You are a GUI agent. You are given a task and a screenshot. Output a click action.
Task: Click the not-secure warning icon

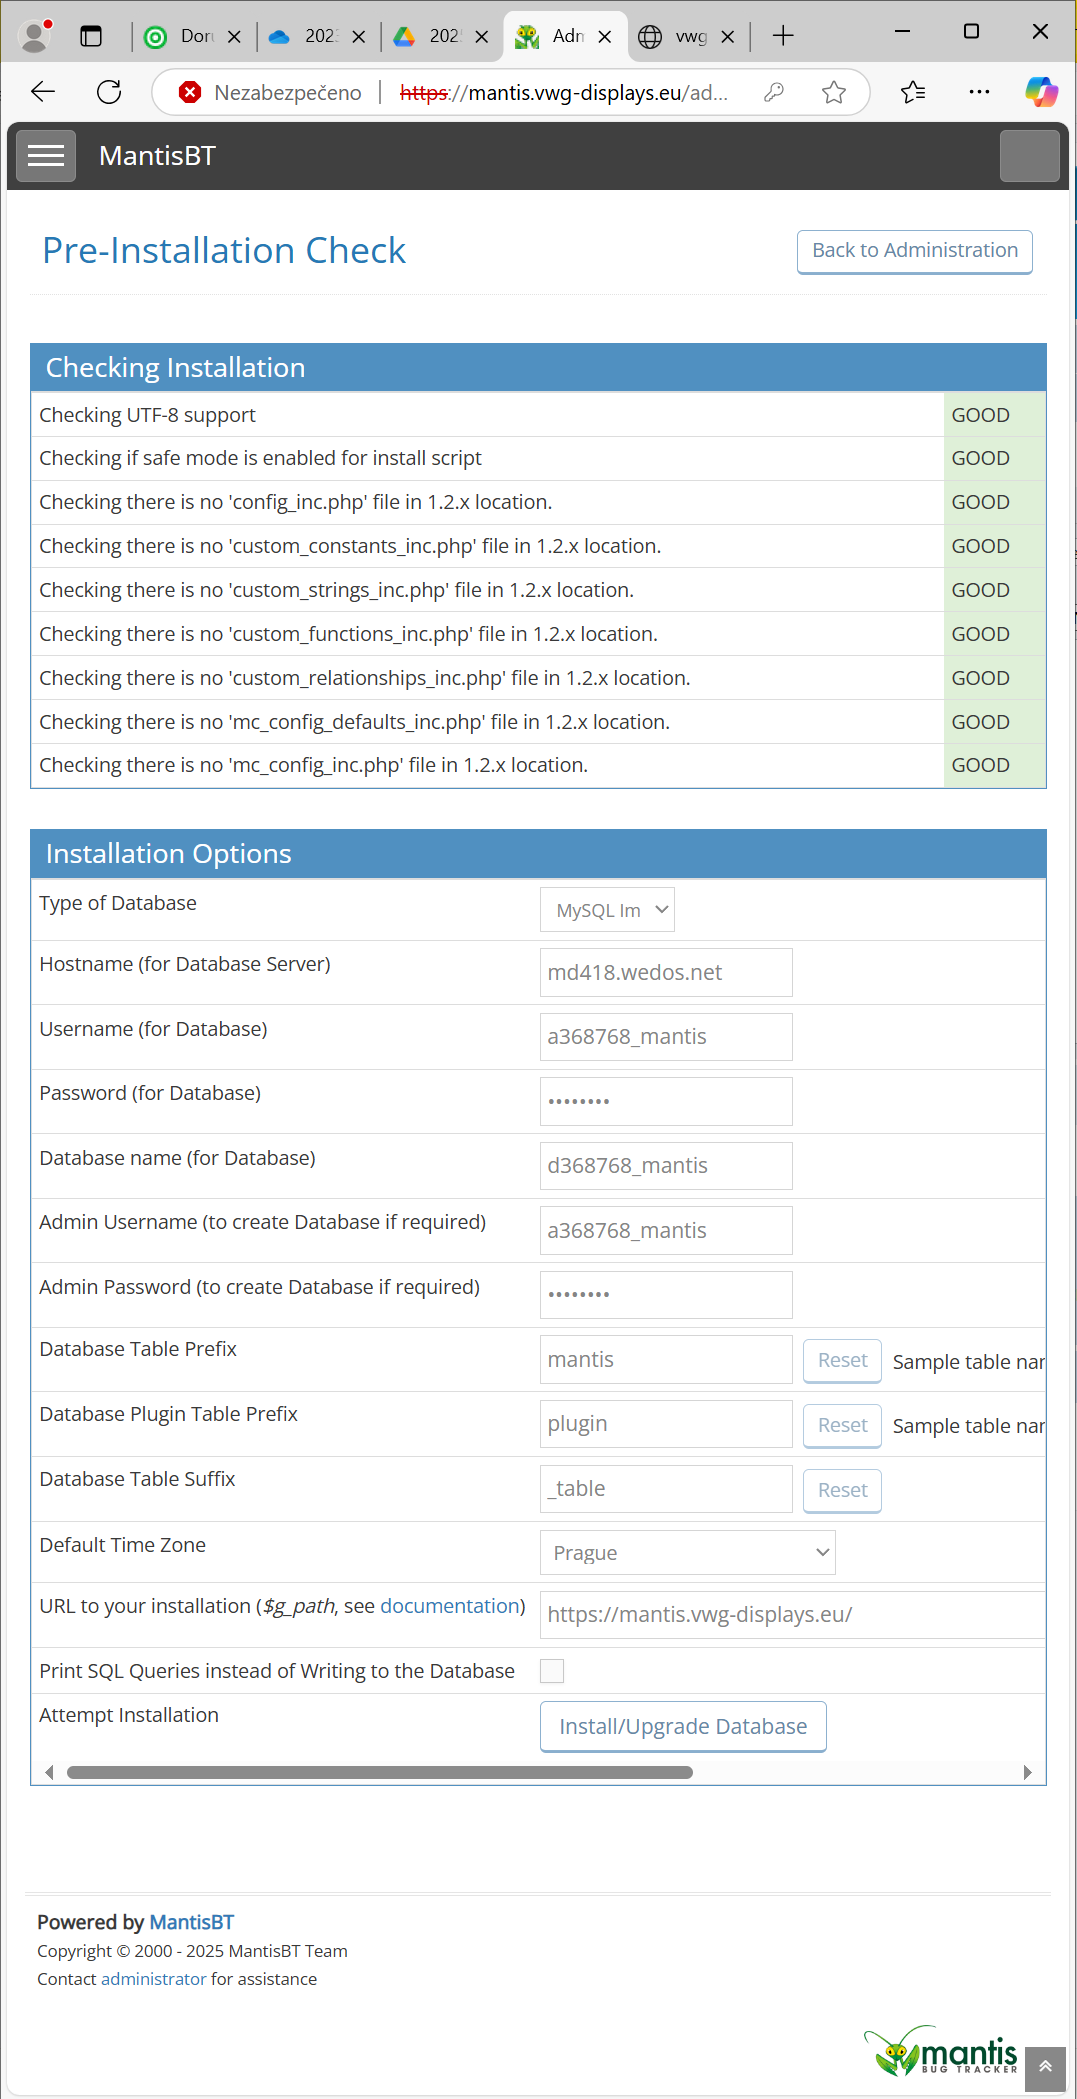click(x=189, y=93)
